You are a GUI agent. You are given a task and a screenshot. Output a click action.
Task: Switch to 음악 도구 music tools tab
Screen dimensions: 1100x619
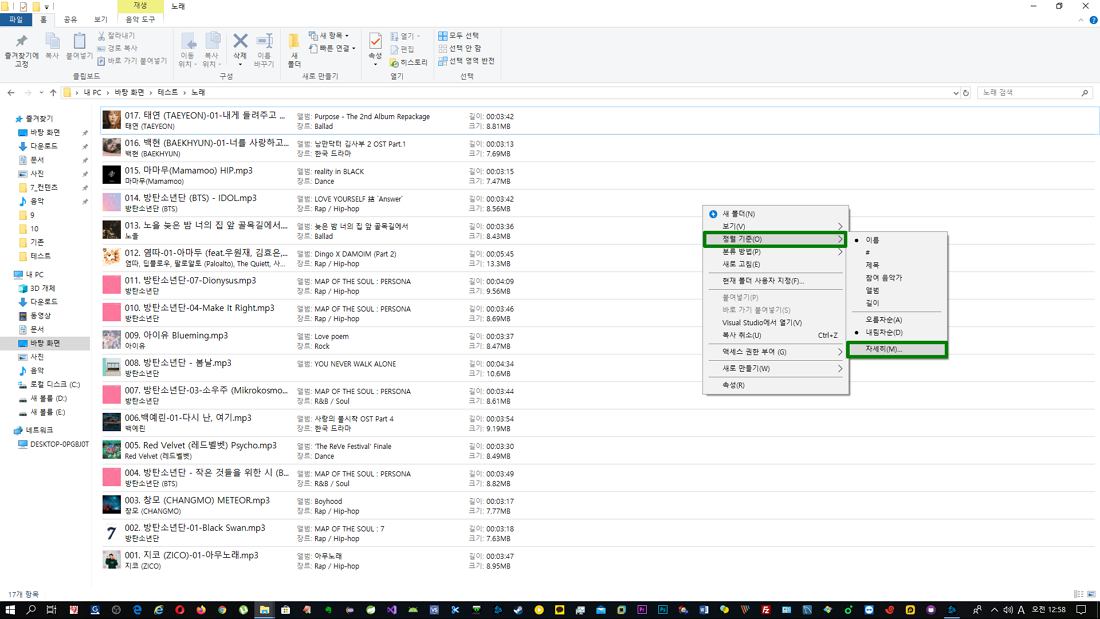(140, 20)
